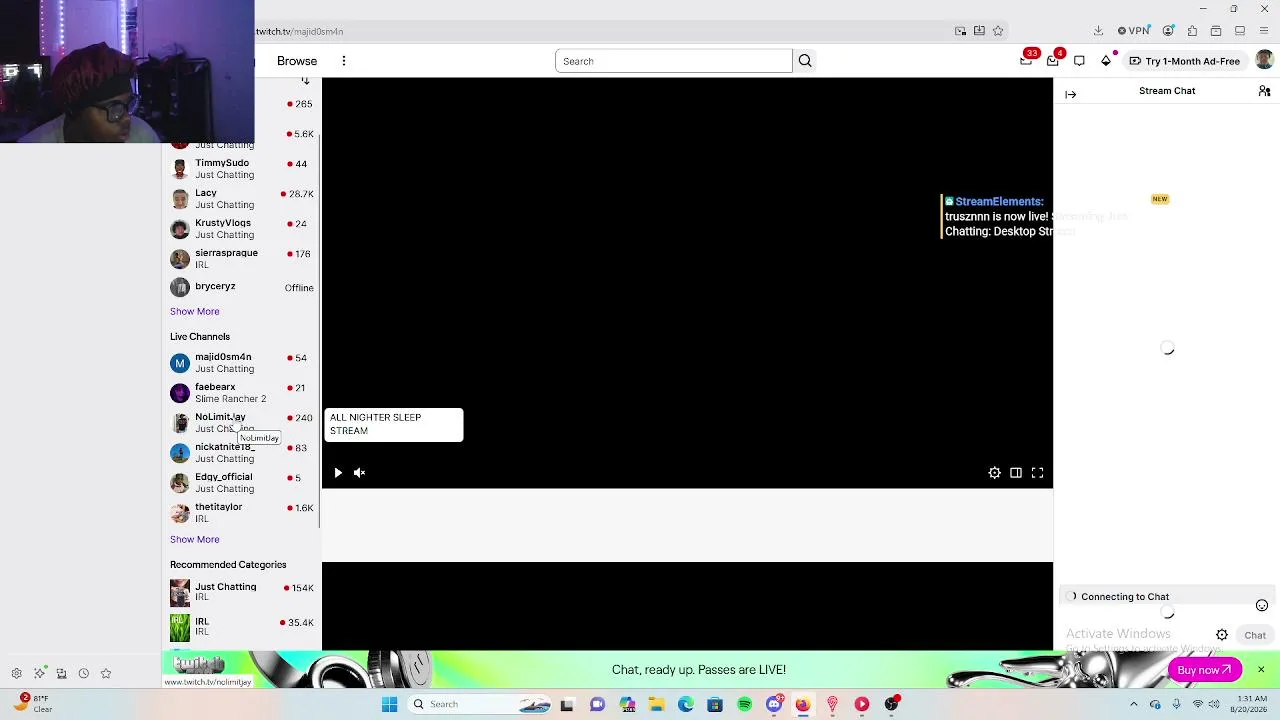Sort followed channels with the arrows icon
Screen dimensions: 1280x720
305,80
